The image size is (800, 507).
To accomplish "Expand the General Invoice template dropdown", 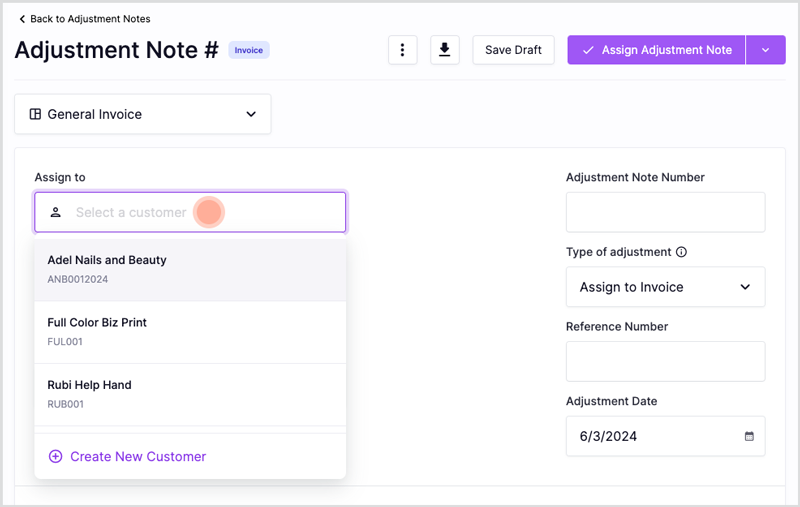I will click(143, 114).
